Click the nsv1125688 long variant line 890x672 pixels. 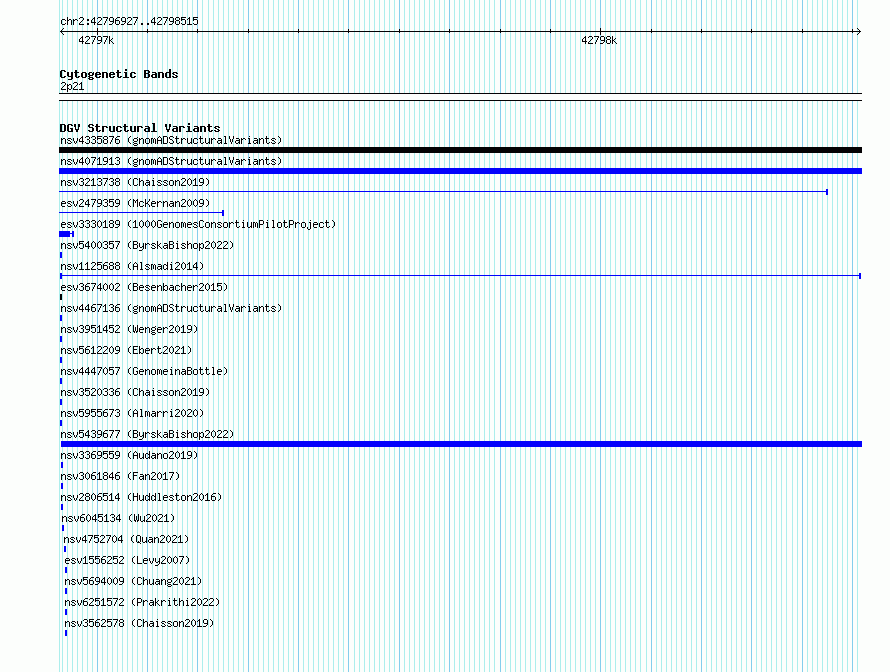click(460, 276)
